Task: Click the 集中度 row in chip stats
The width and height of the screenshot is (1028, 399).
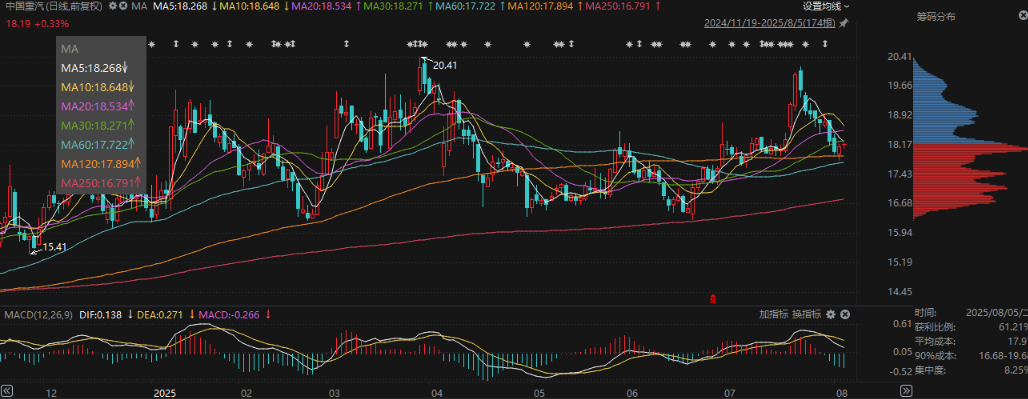Action: (x=971, y=370)
